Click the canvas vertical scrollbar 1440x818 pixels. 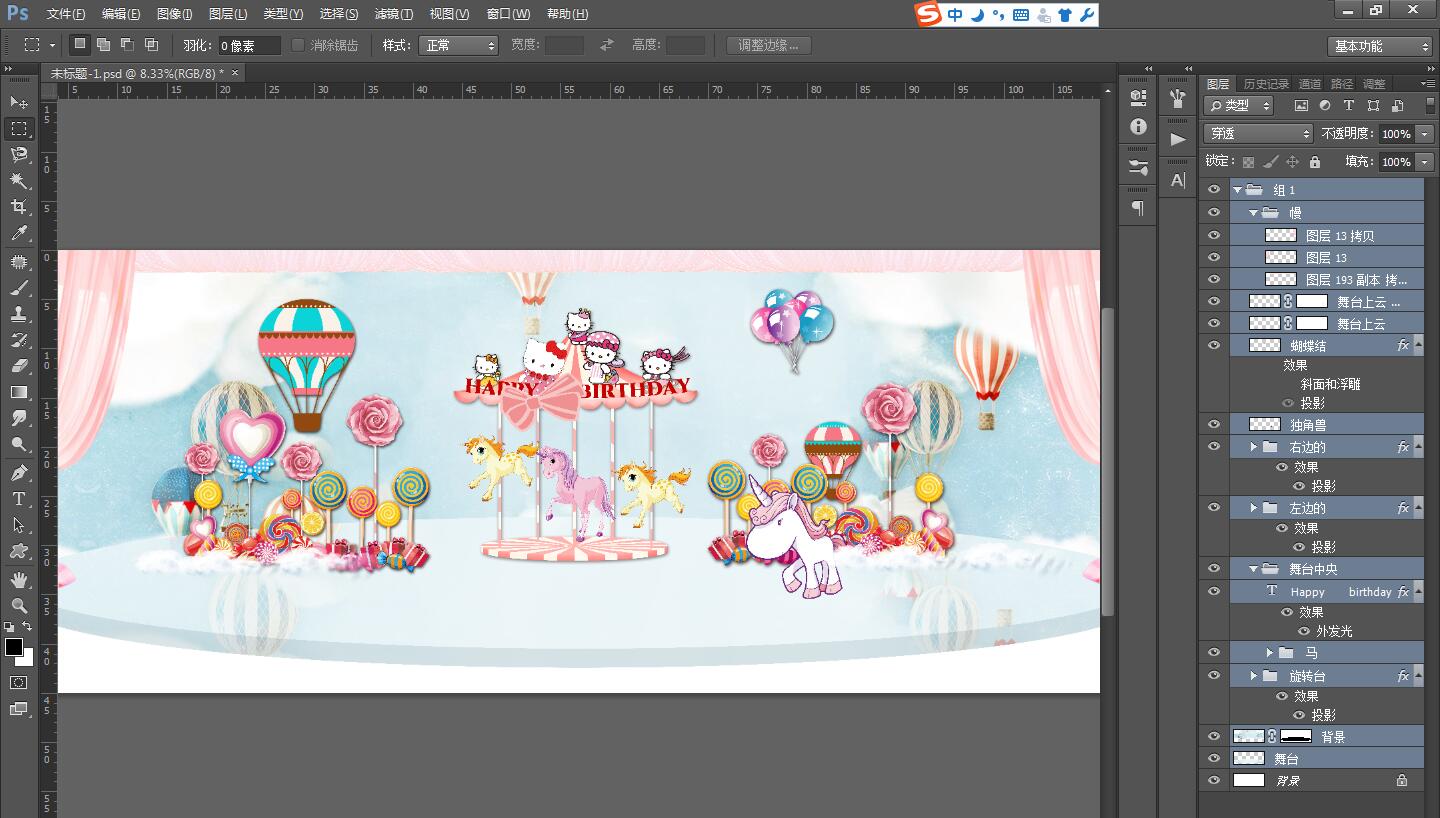click(x=1107, y=460)
